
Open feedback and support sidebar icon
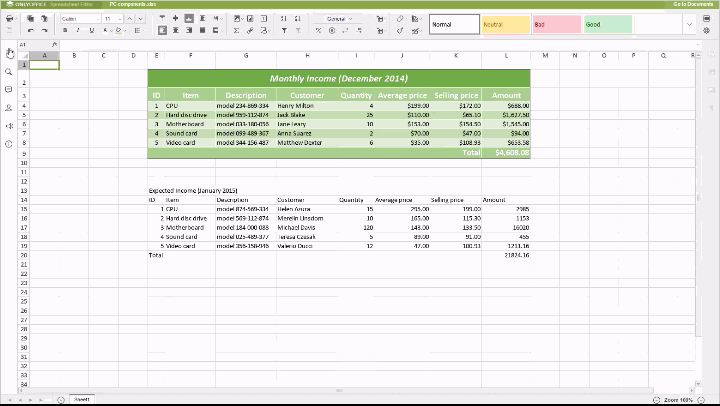[x=8, y=126]
